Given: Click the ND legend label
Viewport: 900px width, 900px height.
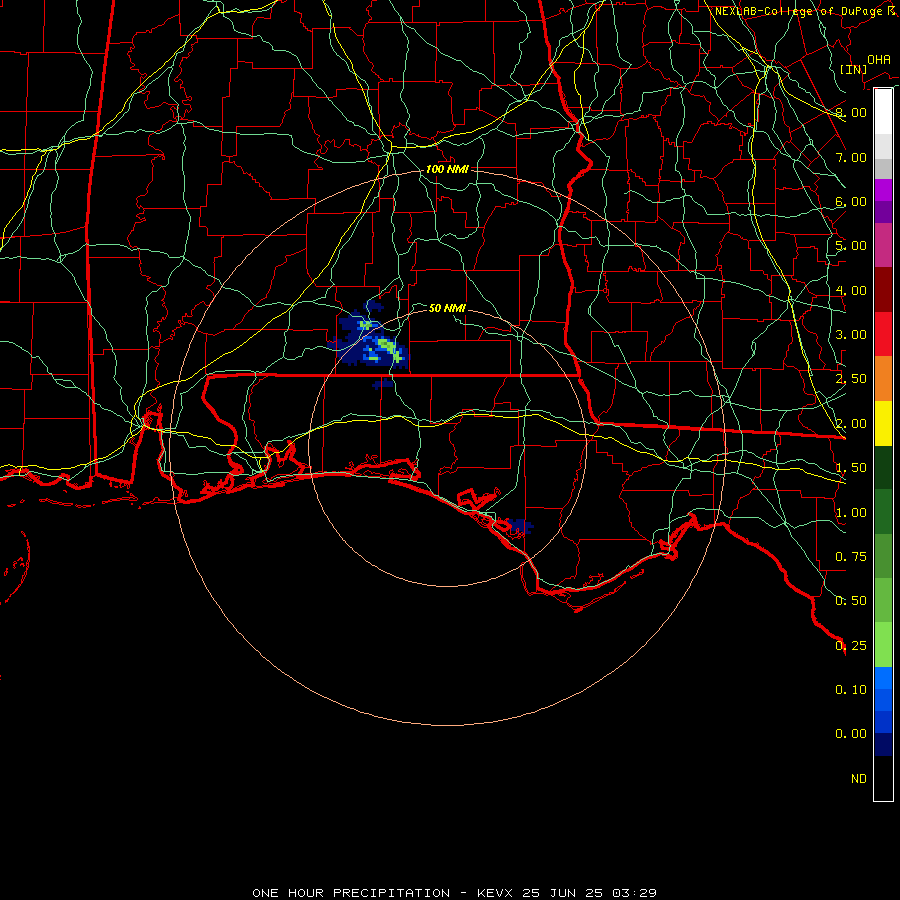Looking at the screenshot, I should click(859, 779).
